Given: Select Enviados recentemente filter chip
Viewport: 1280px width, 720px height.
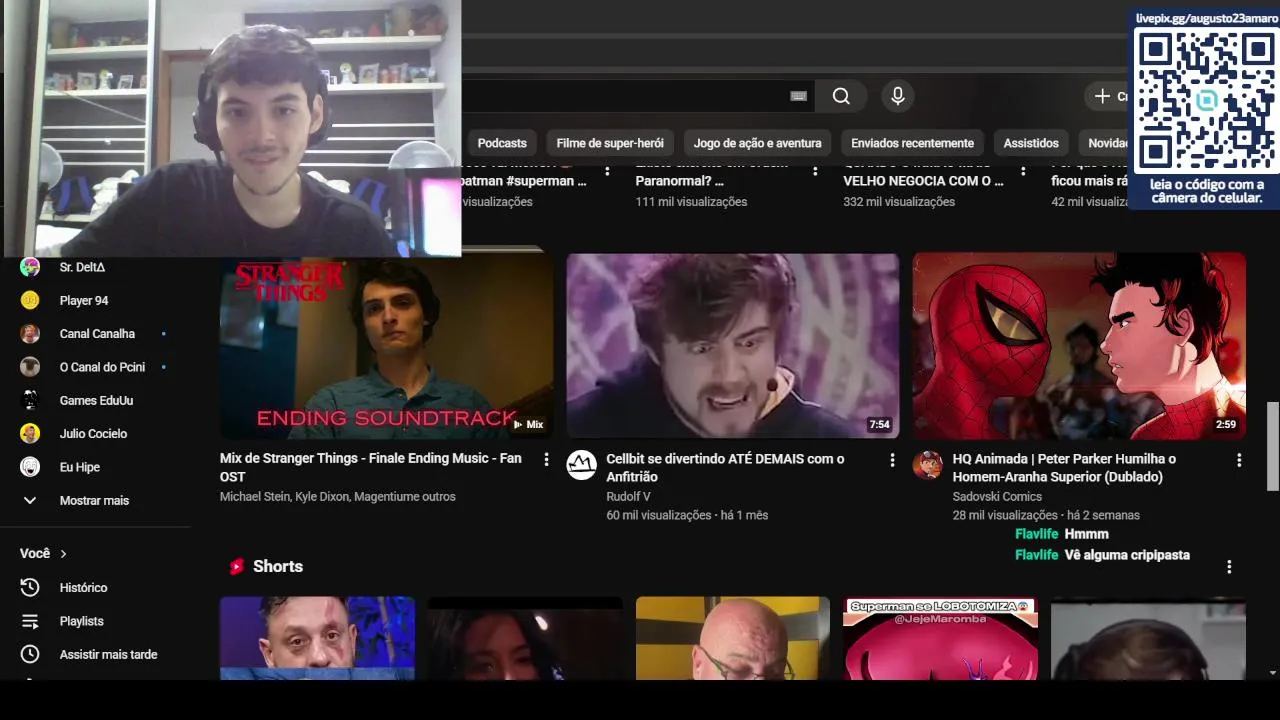Looking at the screenshot, I should click(912, 143).
